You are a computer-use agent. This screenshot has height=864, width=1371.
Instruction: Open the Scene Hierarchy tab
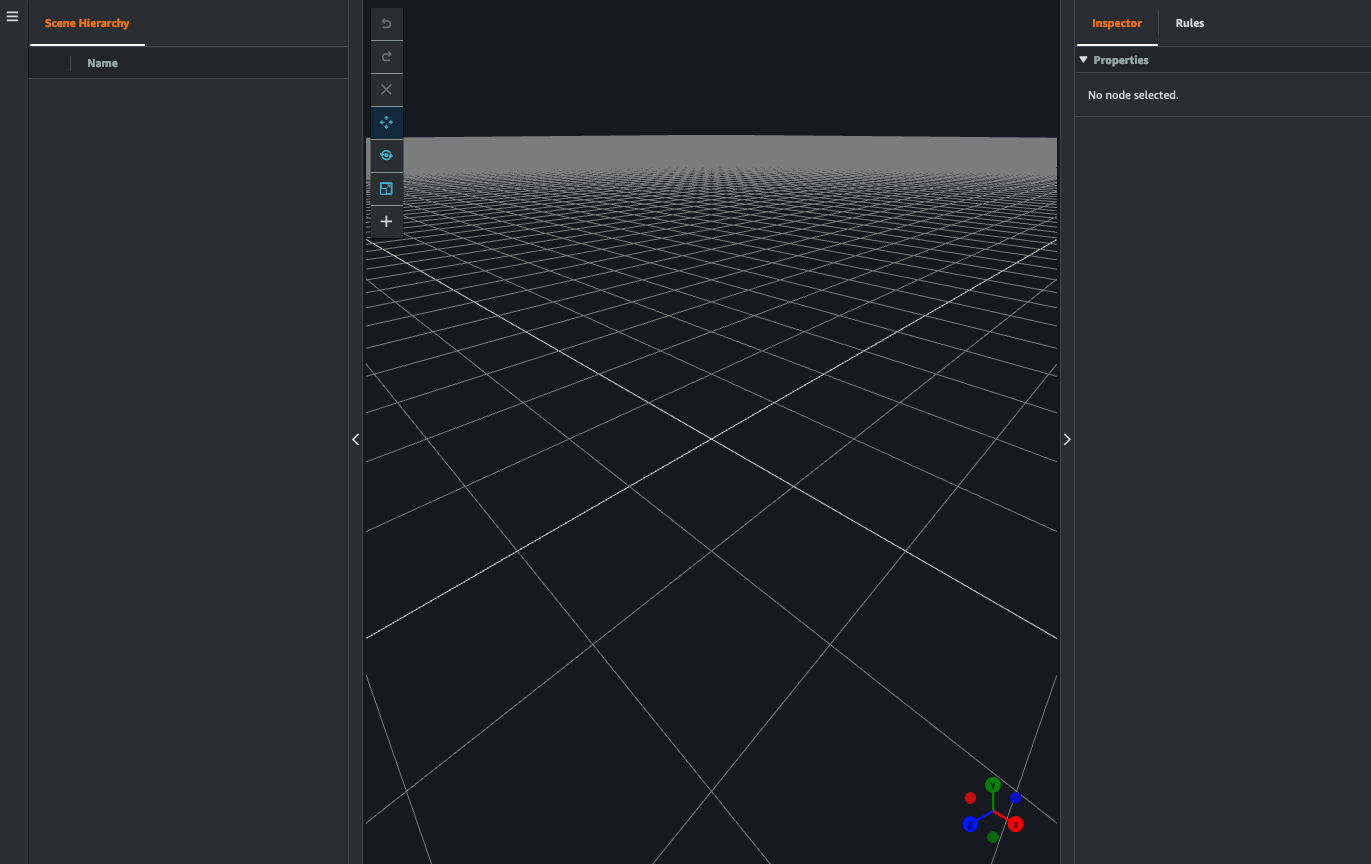pyautogui.click(x=87, y=23)
